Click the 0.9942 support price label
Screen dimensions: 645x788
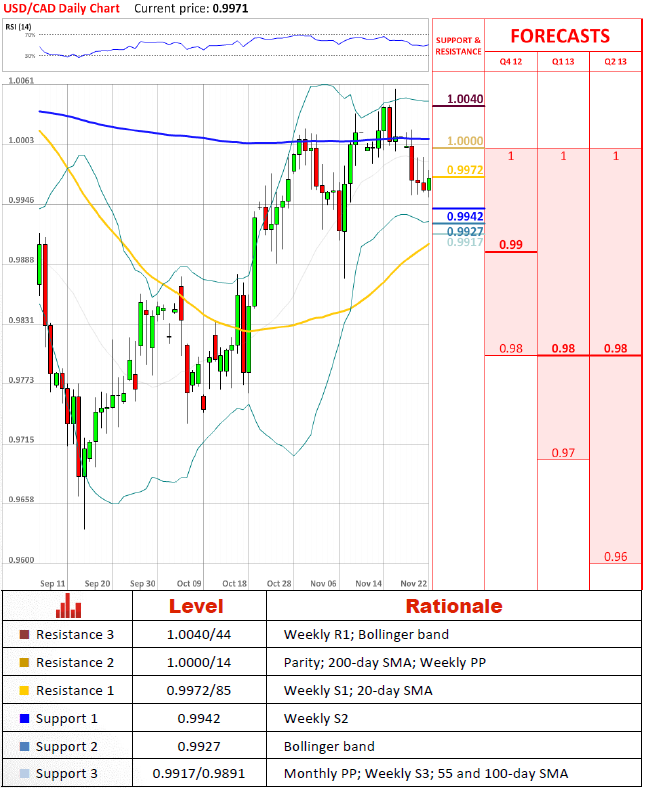click(465, 216)
